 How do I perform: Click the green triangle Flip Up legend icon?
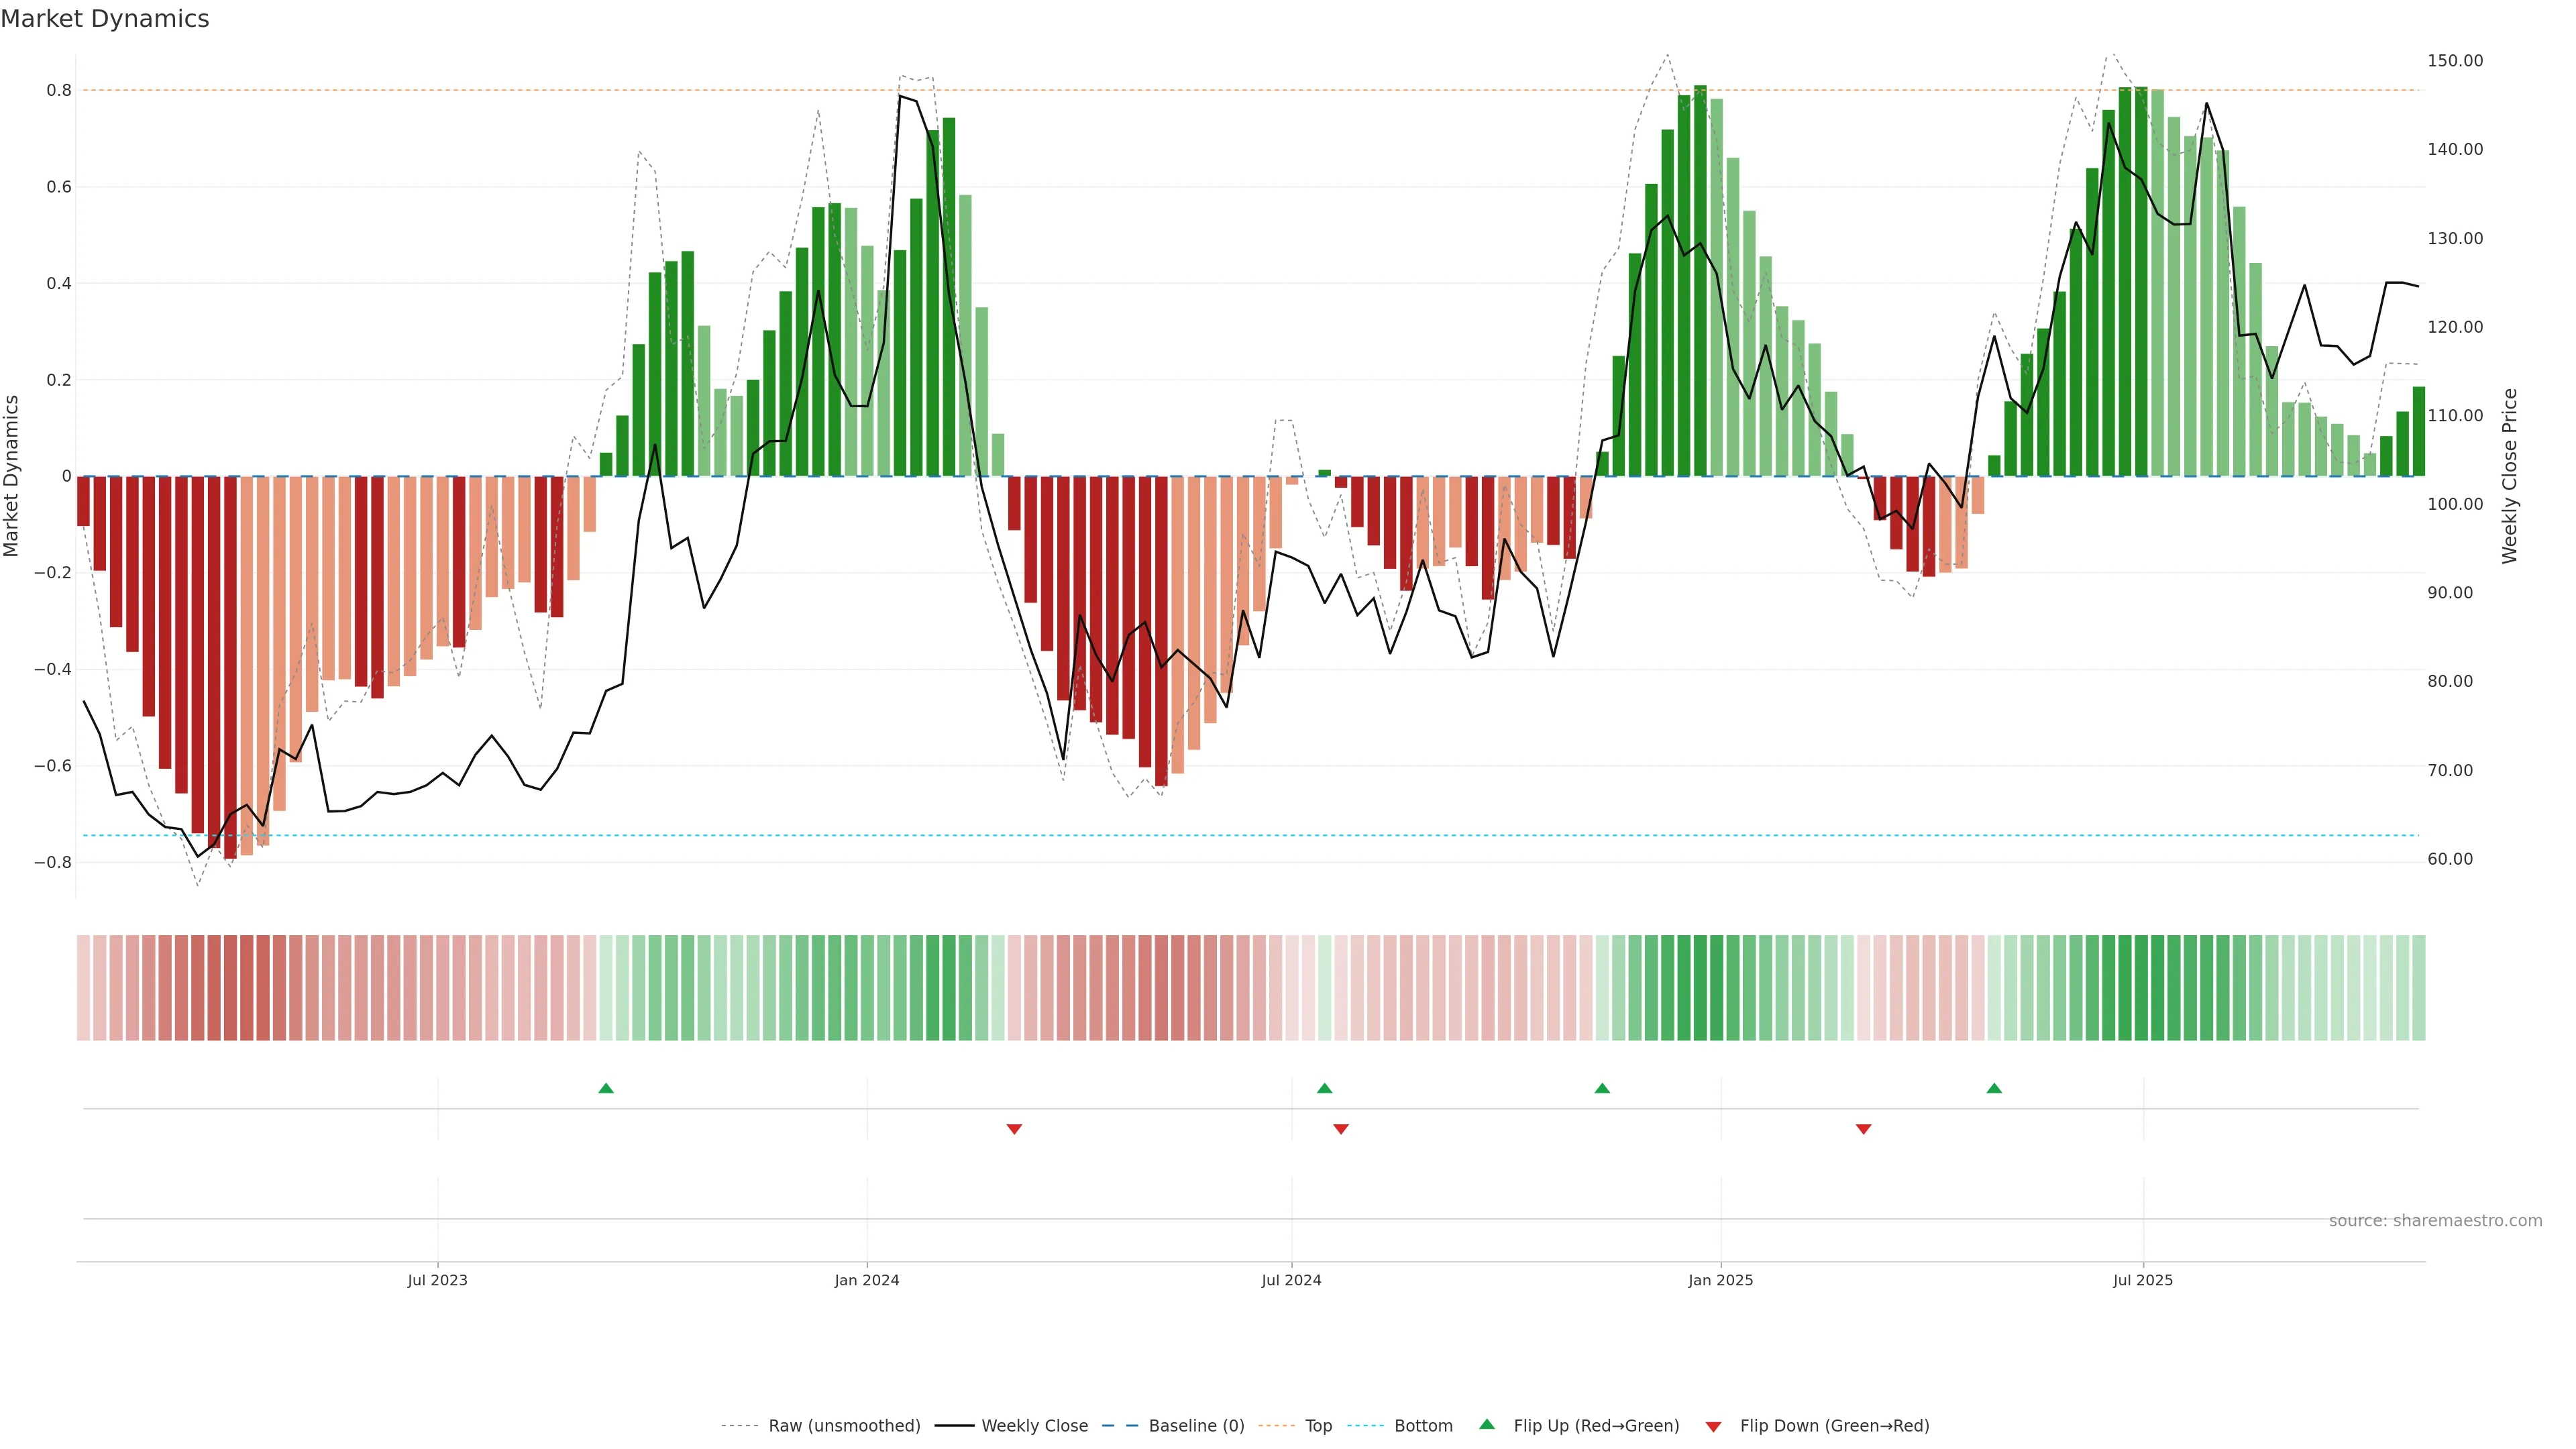point(1487,1424)
